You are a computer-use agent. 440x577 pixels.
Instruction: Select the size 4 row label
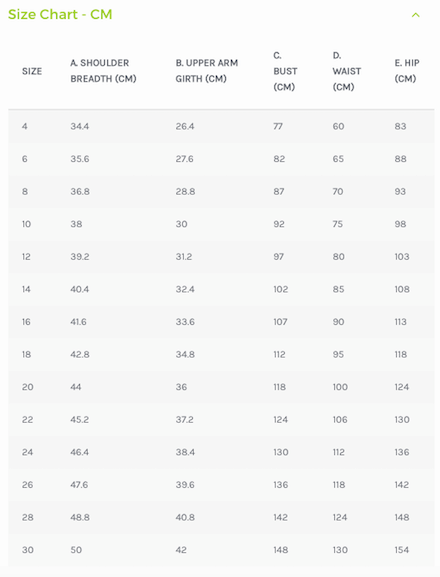pos(25,127)
